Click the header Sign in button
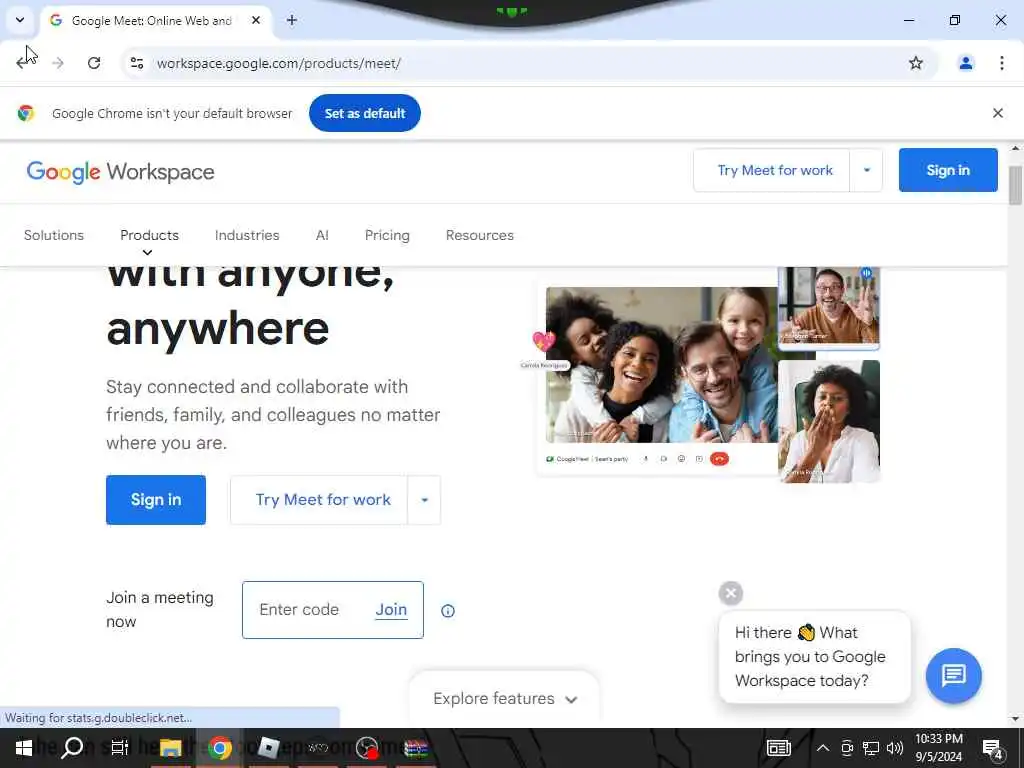 [x=948, y=170]
